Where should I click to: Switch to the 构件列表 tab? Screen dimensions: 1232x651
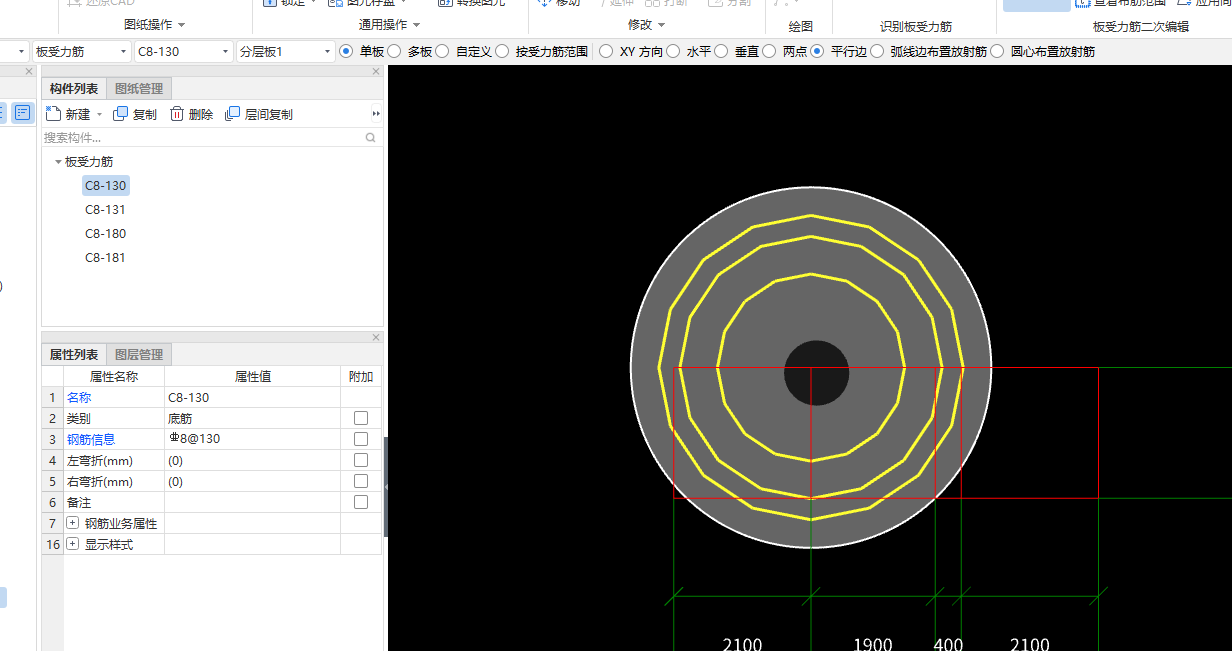(74, 89)
